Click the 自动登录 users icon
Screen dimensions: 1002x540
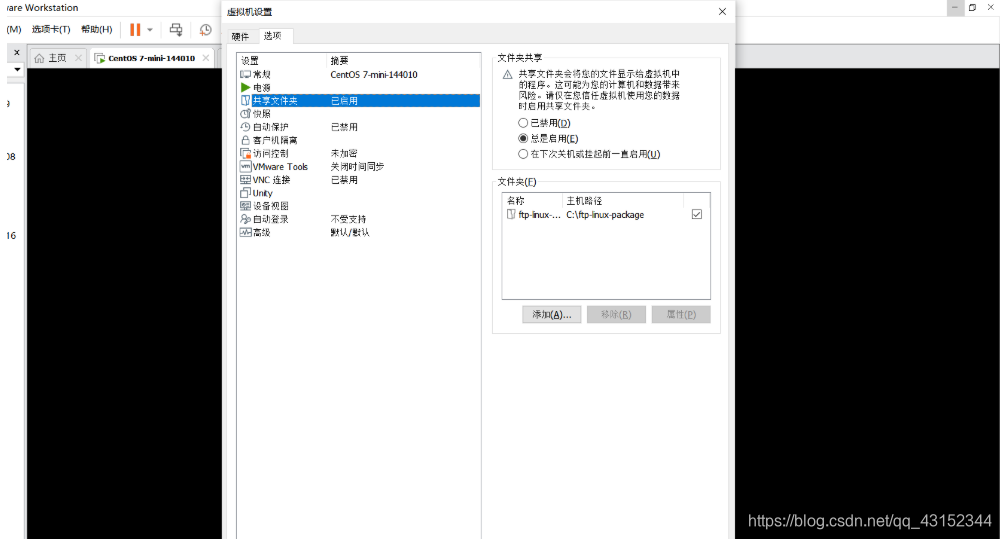point(245,219)
